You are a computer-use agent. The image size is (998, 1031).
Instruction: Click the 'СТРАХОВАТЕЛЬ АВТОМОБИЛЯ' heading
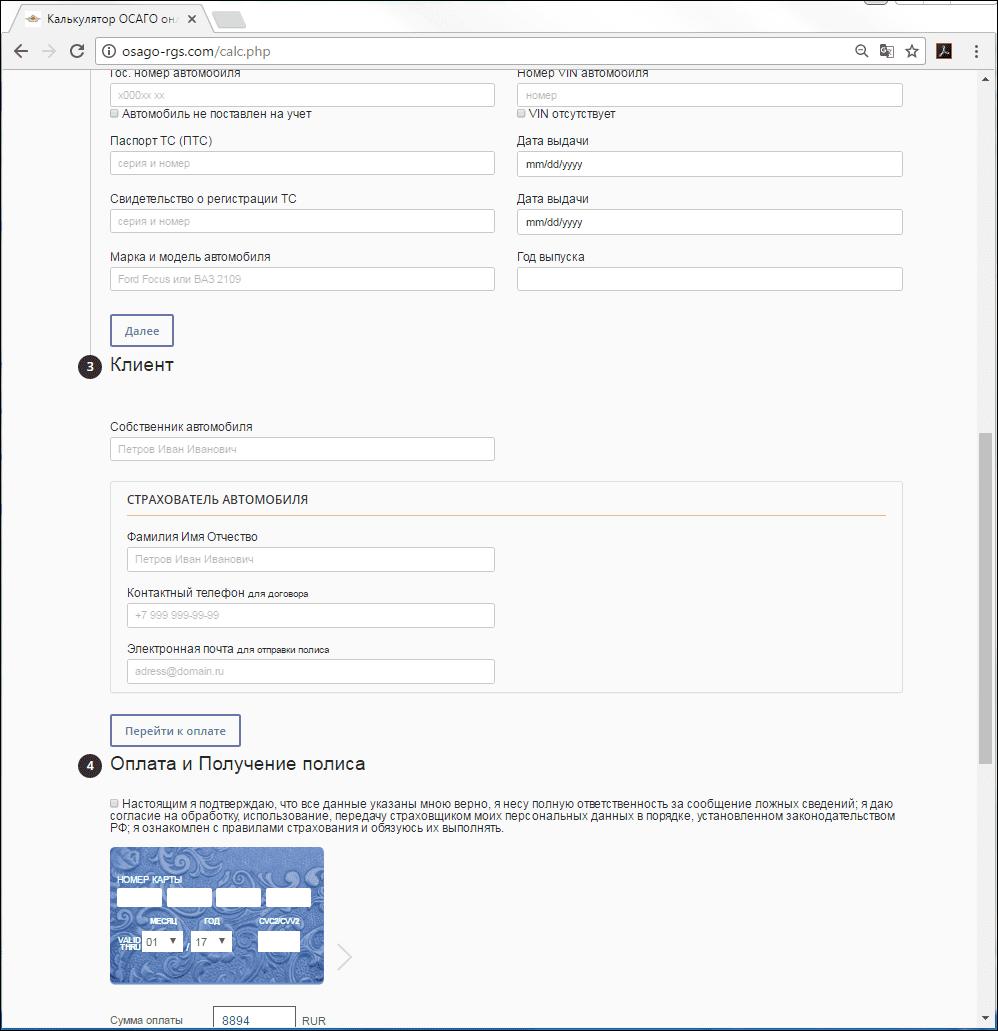point(218,500)
